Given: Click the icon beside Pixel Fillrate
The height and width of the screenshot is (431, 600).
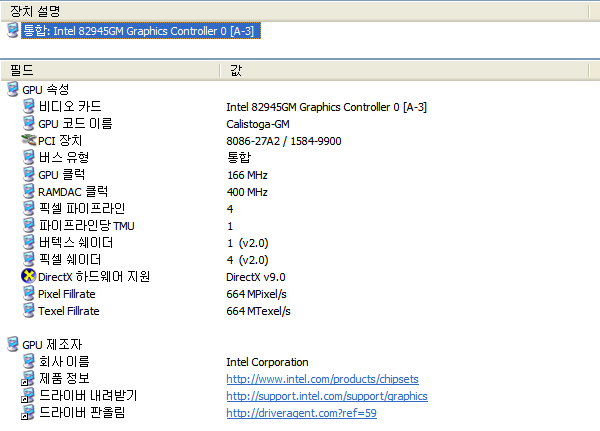Looking at the screenshot, I should point(29,293).
